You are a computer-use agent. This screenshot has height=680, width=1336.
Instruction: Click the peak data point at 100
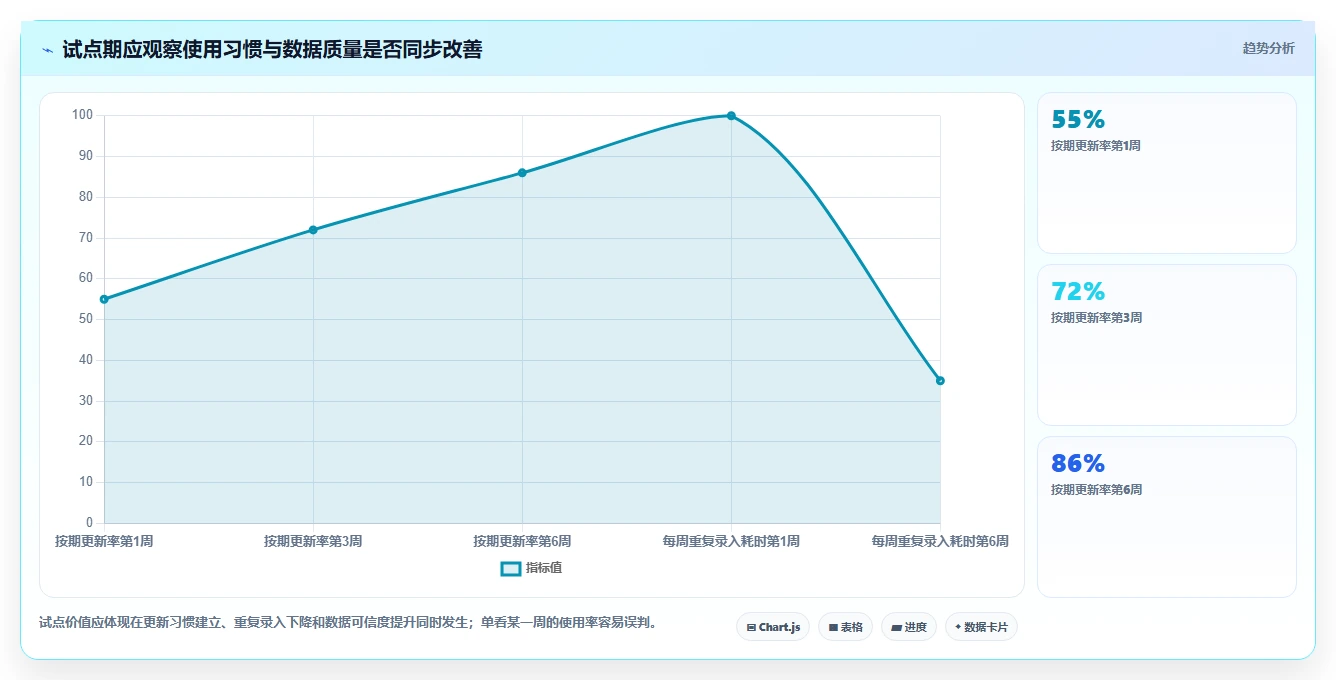(731, 116)
